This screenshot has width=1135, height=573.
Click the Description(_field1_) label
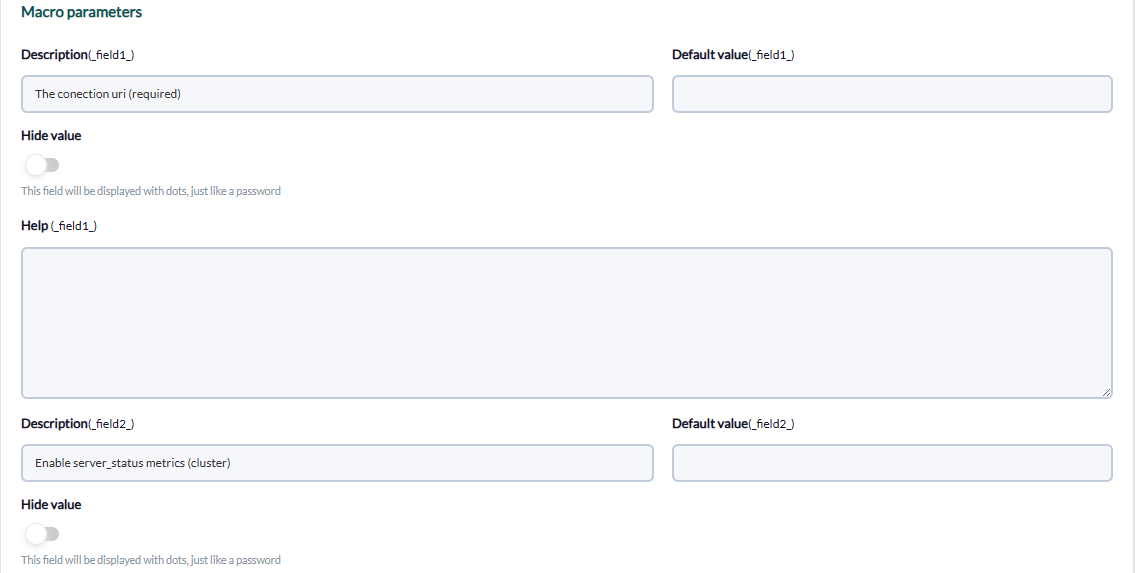coord(77,55)
